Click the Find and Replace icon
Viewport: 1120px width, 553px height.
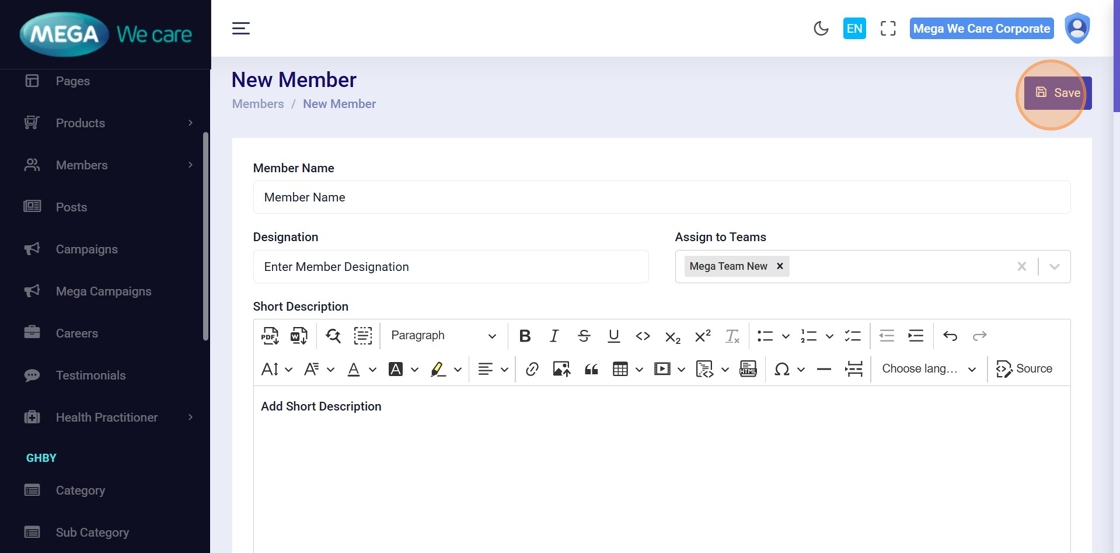point(333,336)
